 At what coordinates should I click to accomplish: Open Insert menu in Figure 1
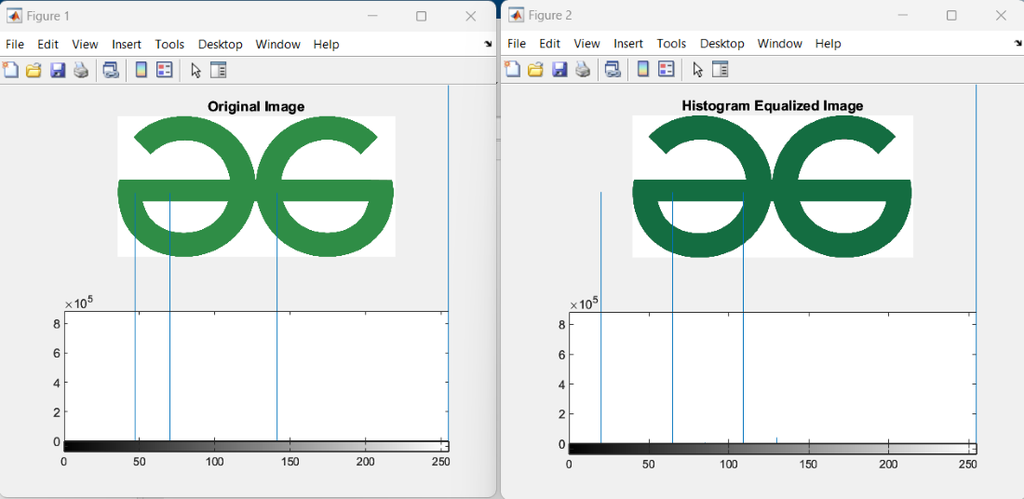click(x=127, y=44)
